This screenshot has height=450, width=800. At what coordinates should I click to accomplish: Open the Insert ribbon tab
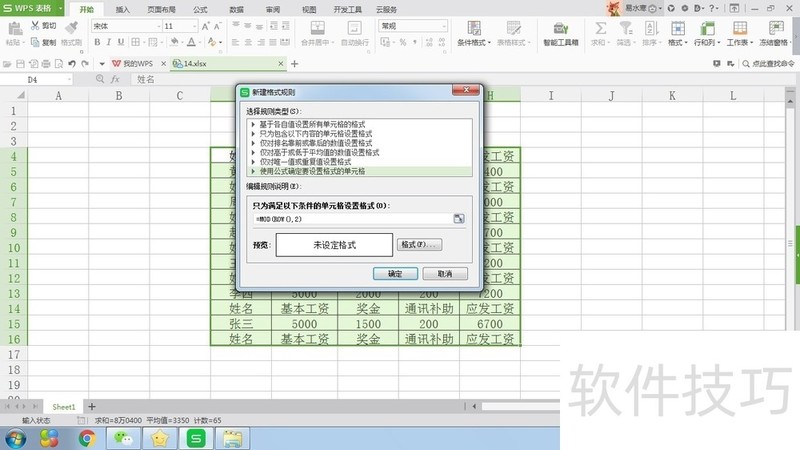122,9
